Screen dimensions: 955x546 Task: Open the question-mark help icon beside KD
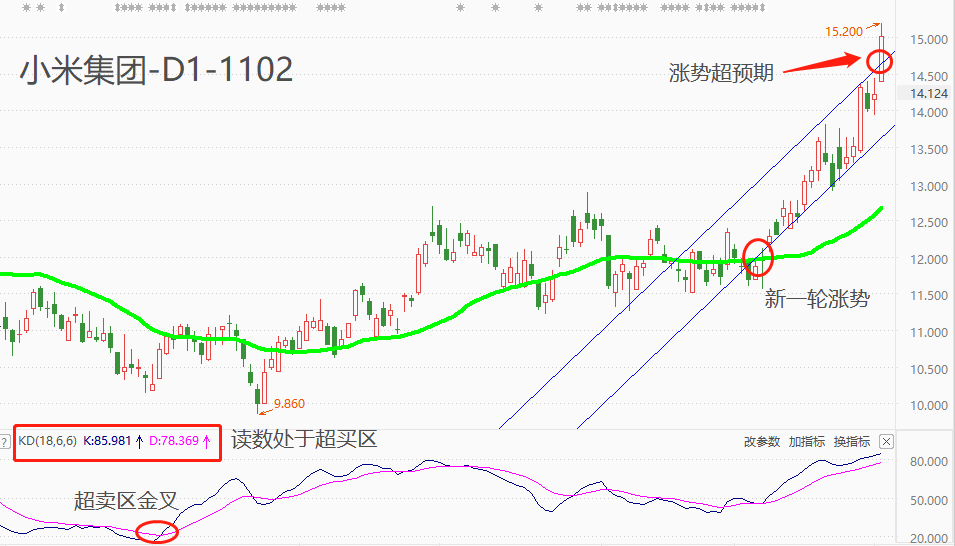point(4,442)
